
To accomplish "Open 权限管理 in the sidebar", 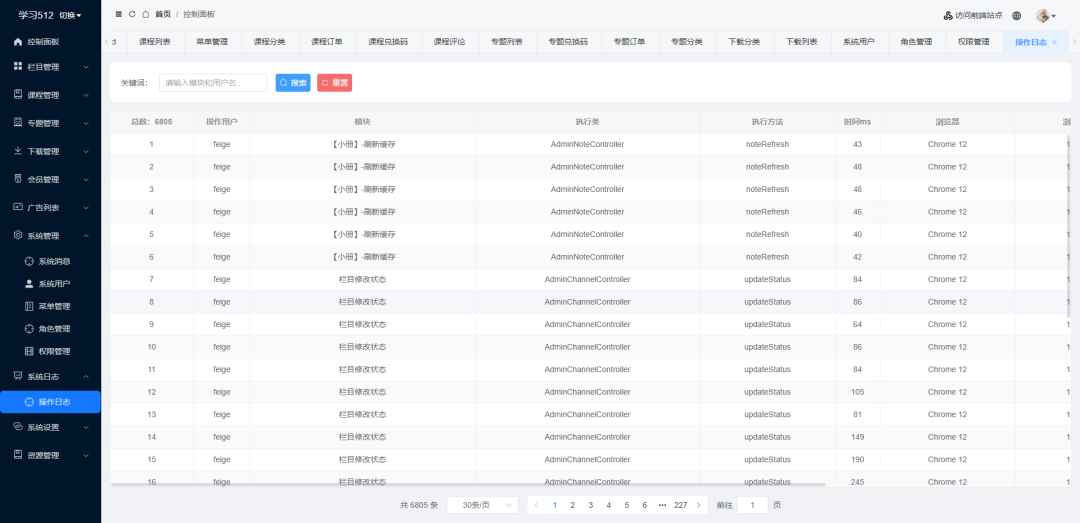I will pos(50,351).
